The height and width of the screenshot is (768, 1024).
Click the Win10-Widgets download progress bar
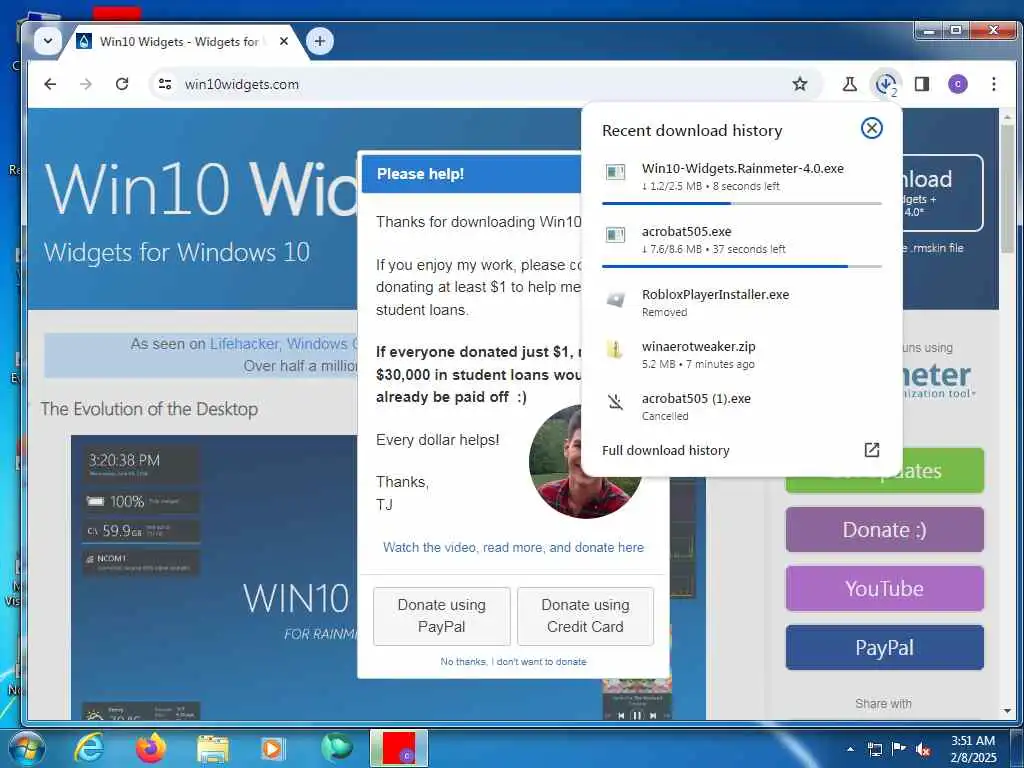[741, 203]
